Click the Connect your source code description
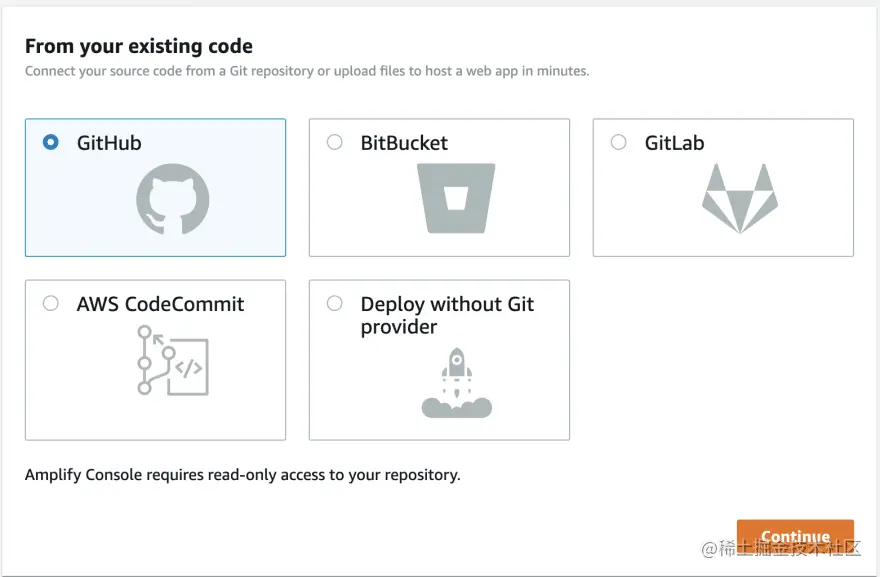The image size is (880, 577). pos(306,71)
